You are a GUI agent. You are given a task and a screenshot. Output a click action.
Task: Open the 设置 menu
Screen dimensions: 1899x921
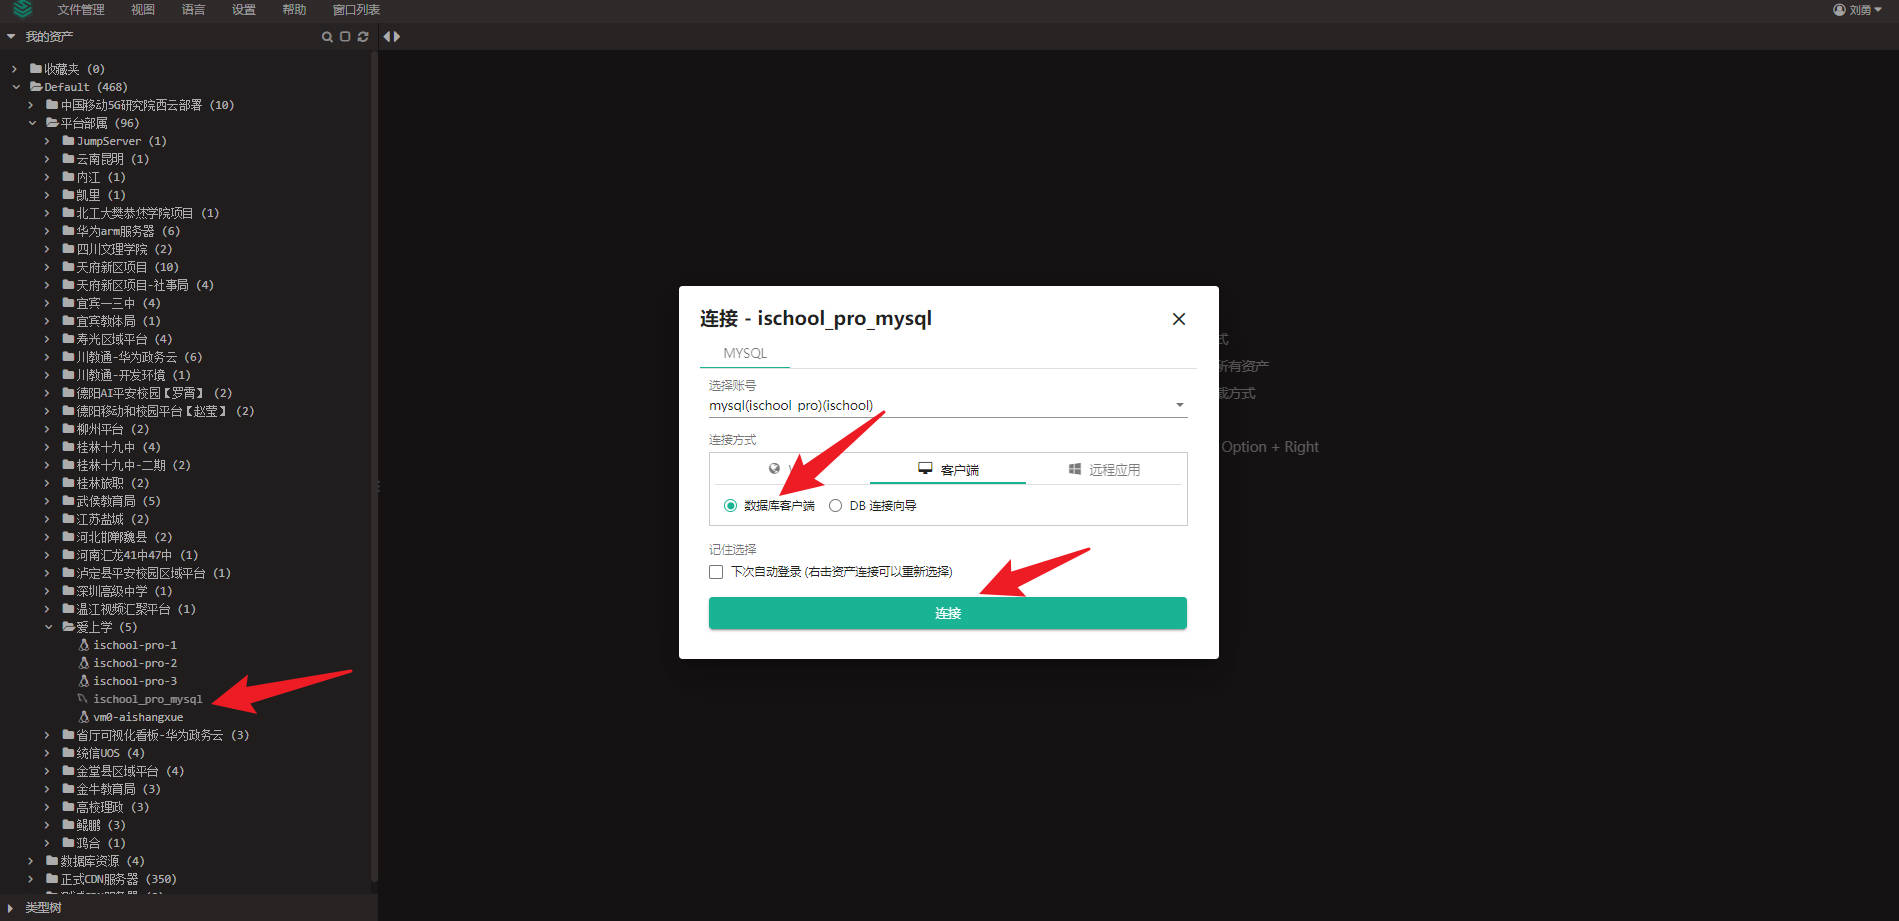[243, 10]
